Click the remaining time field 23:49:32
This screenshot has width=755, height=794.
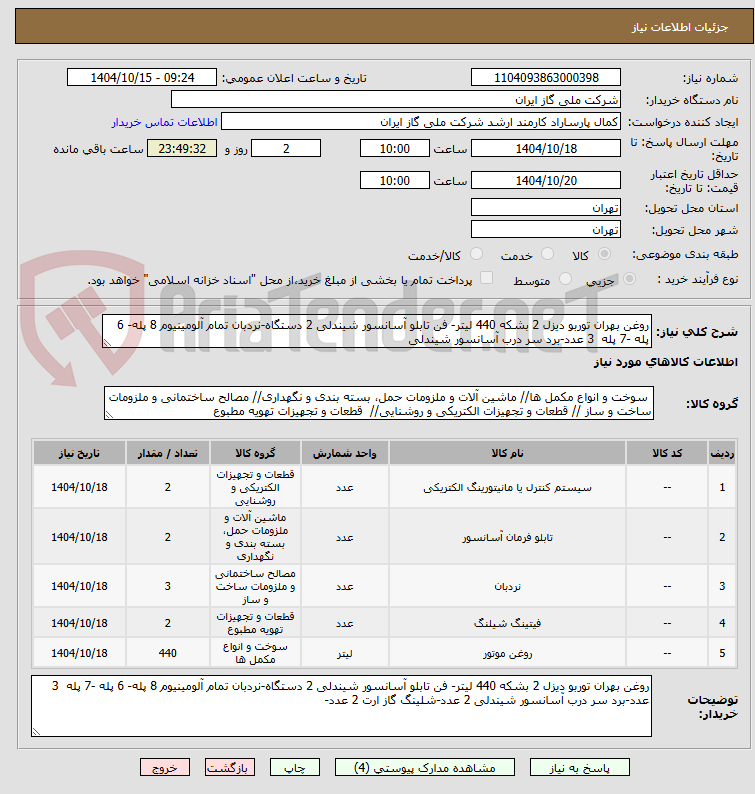tap(182, 148)
